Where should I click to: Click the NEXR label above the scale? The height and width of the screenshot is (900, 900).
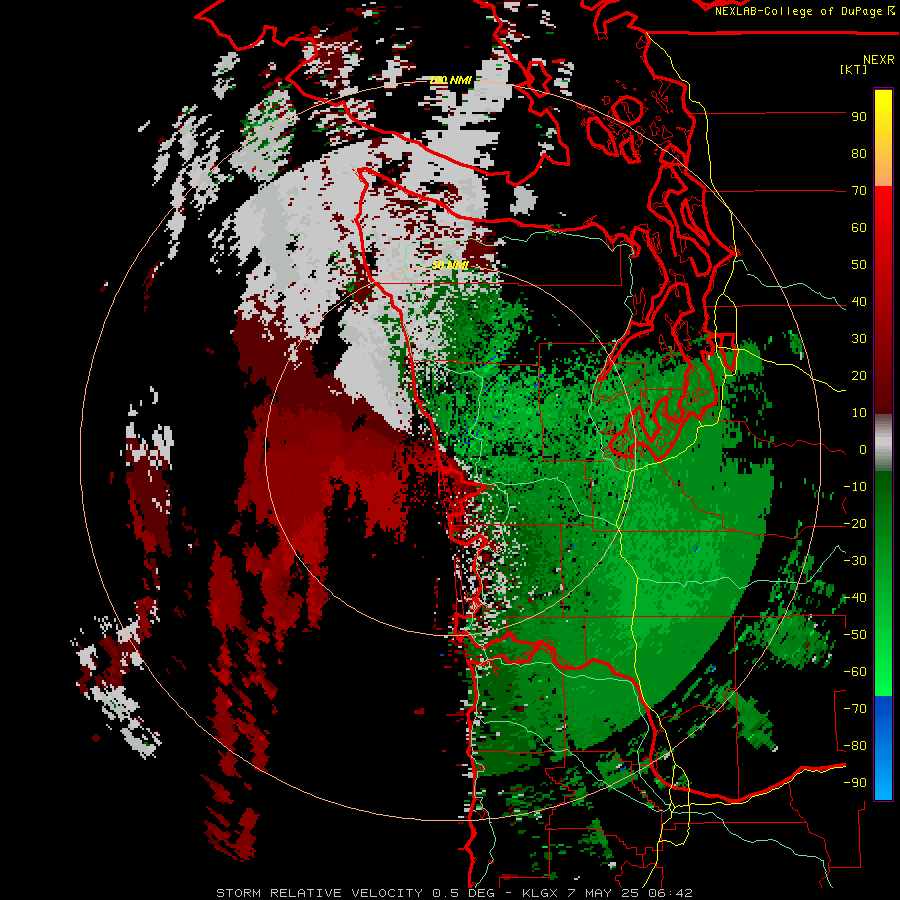(878, 60)
